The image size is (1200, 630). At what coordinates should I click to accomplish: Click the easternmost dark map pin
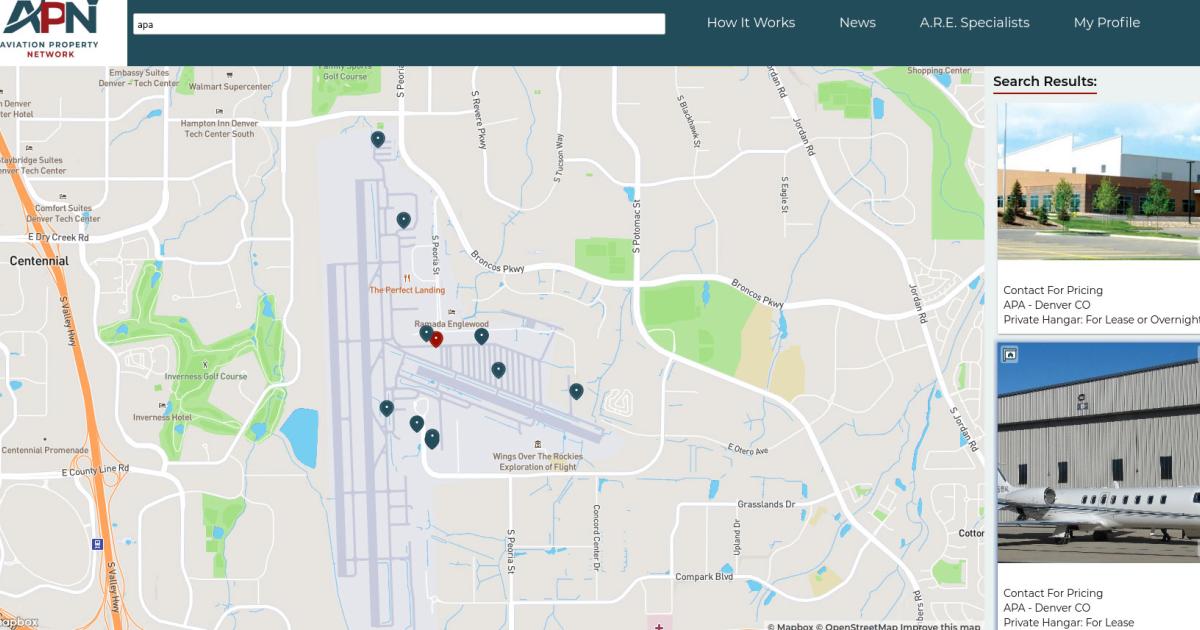coord(576,391)
